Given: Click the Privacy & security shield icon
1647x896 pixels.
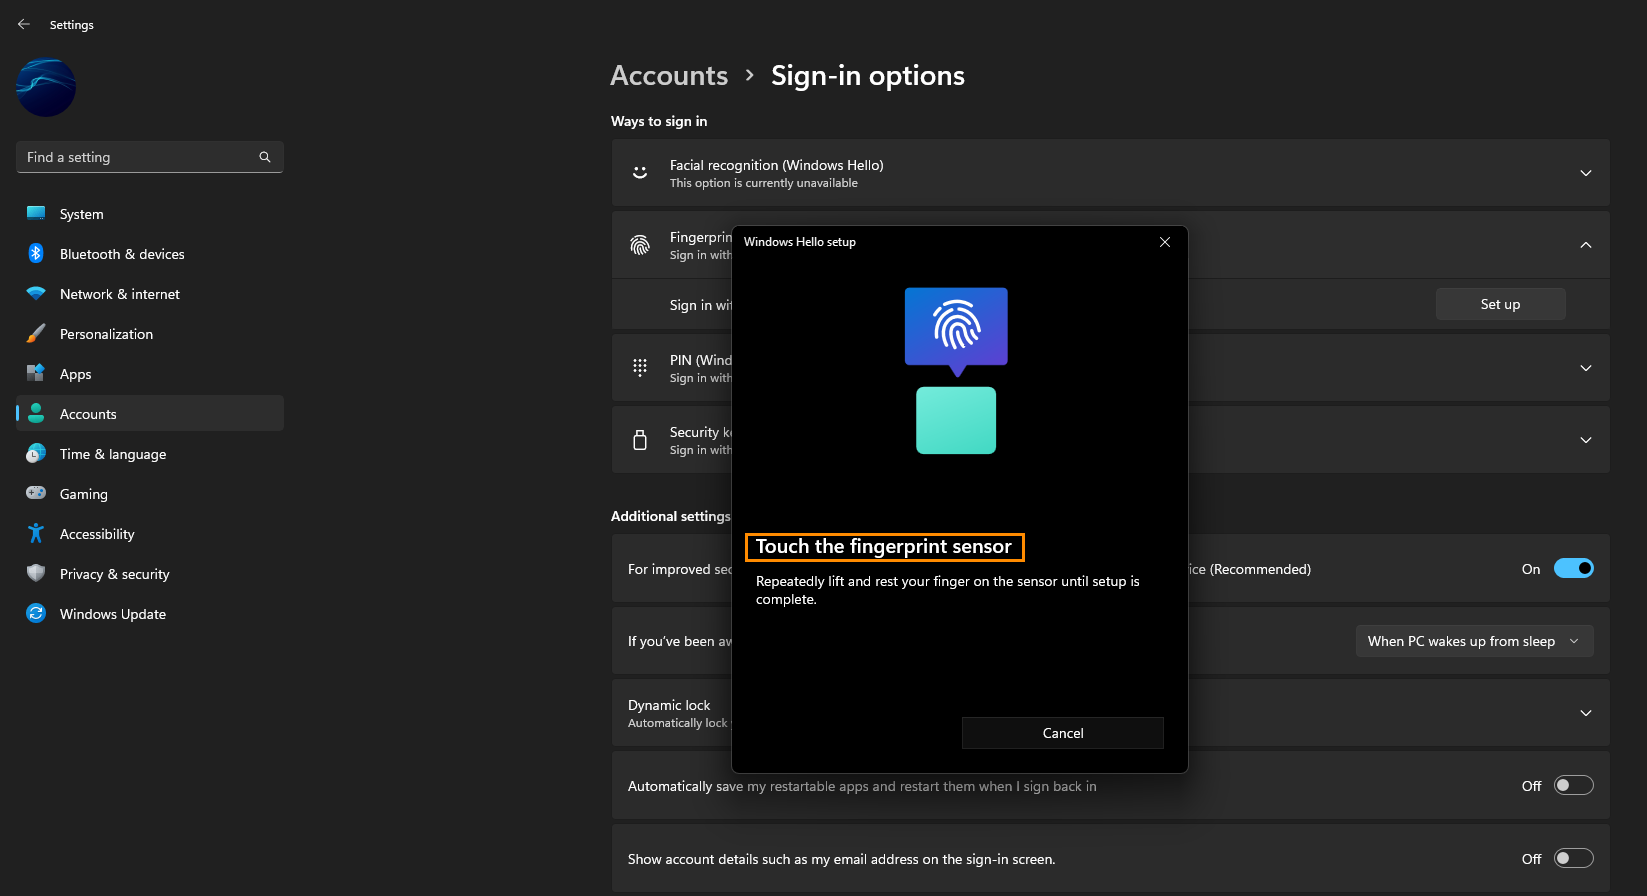Looking at the screenshot, I should coord(36,573).
